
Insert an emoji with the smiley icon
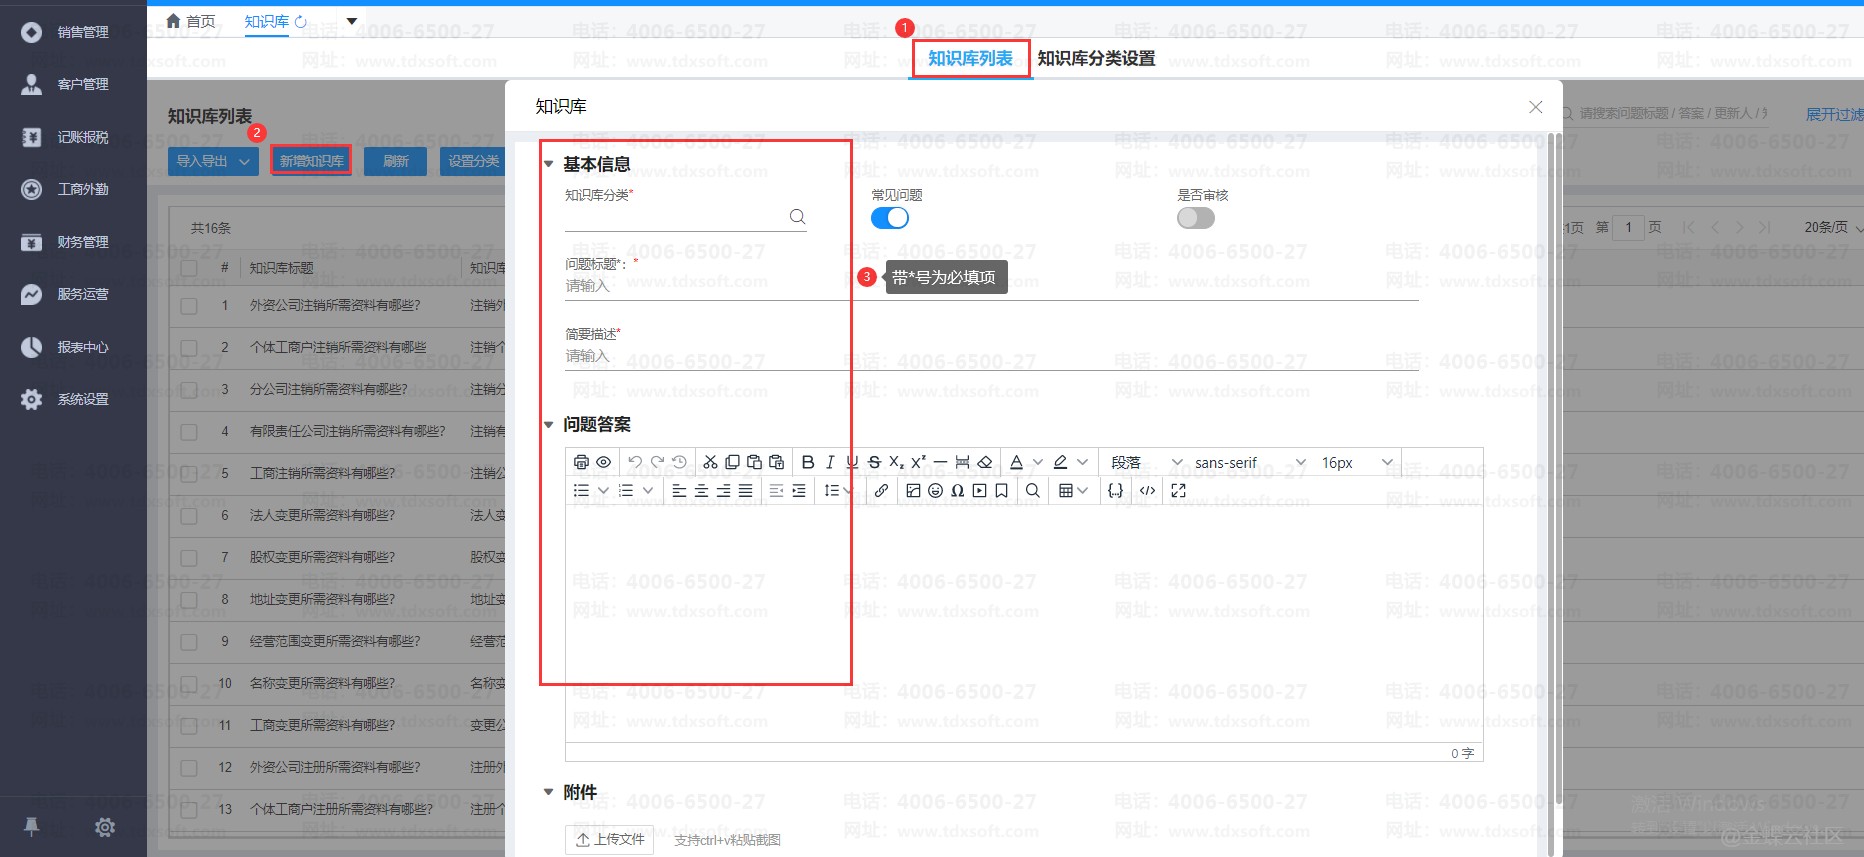[x=935, y=490]
